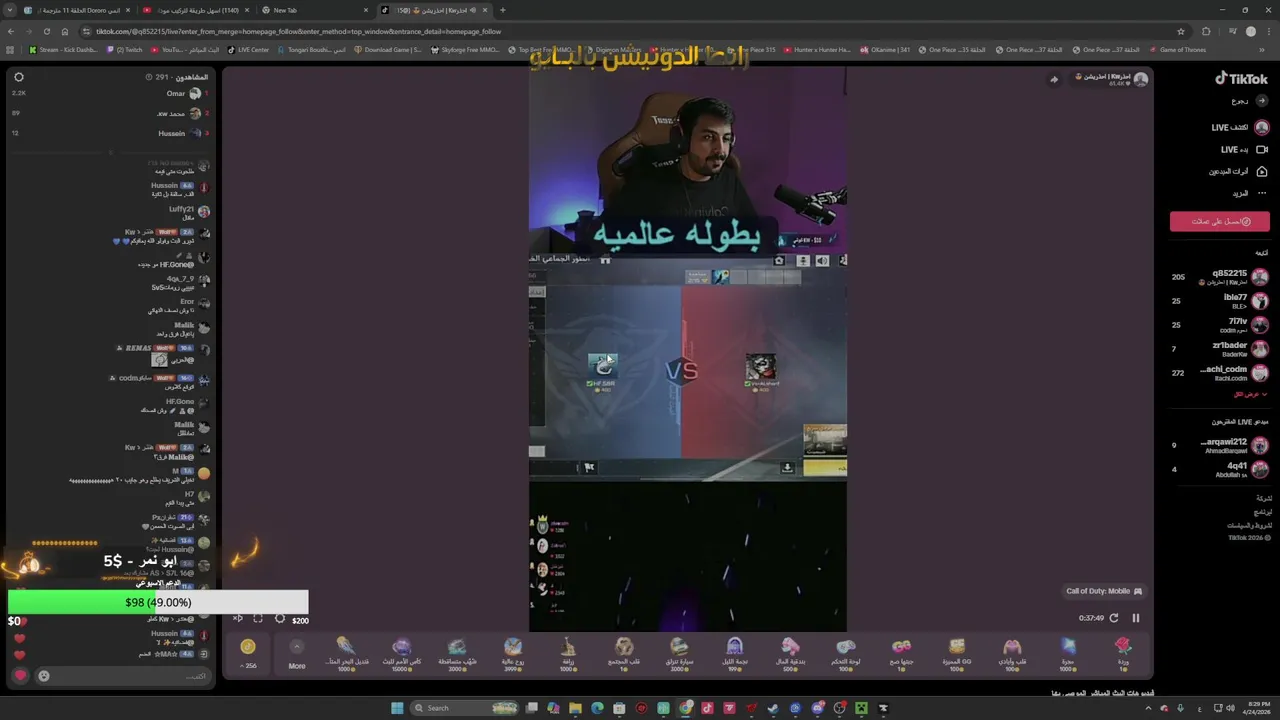Open top viewer Hussein's profile
The height and width of the screenshot is (720, 1280).
pyautogui.click(x=181, y=133)
